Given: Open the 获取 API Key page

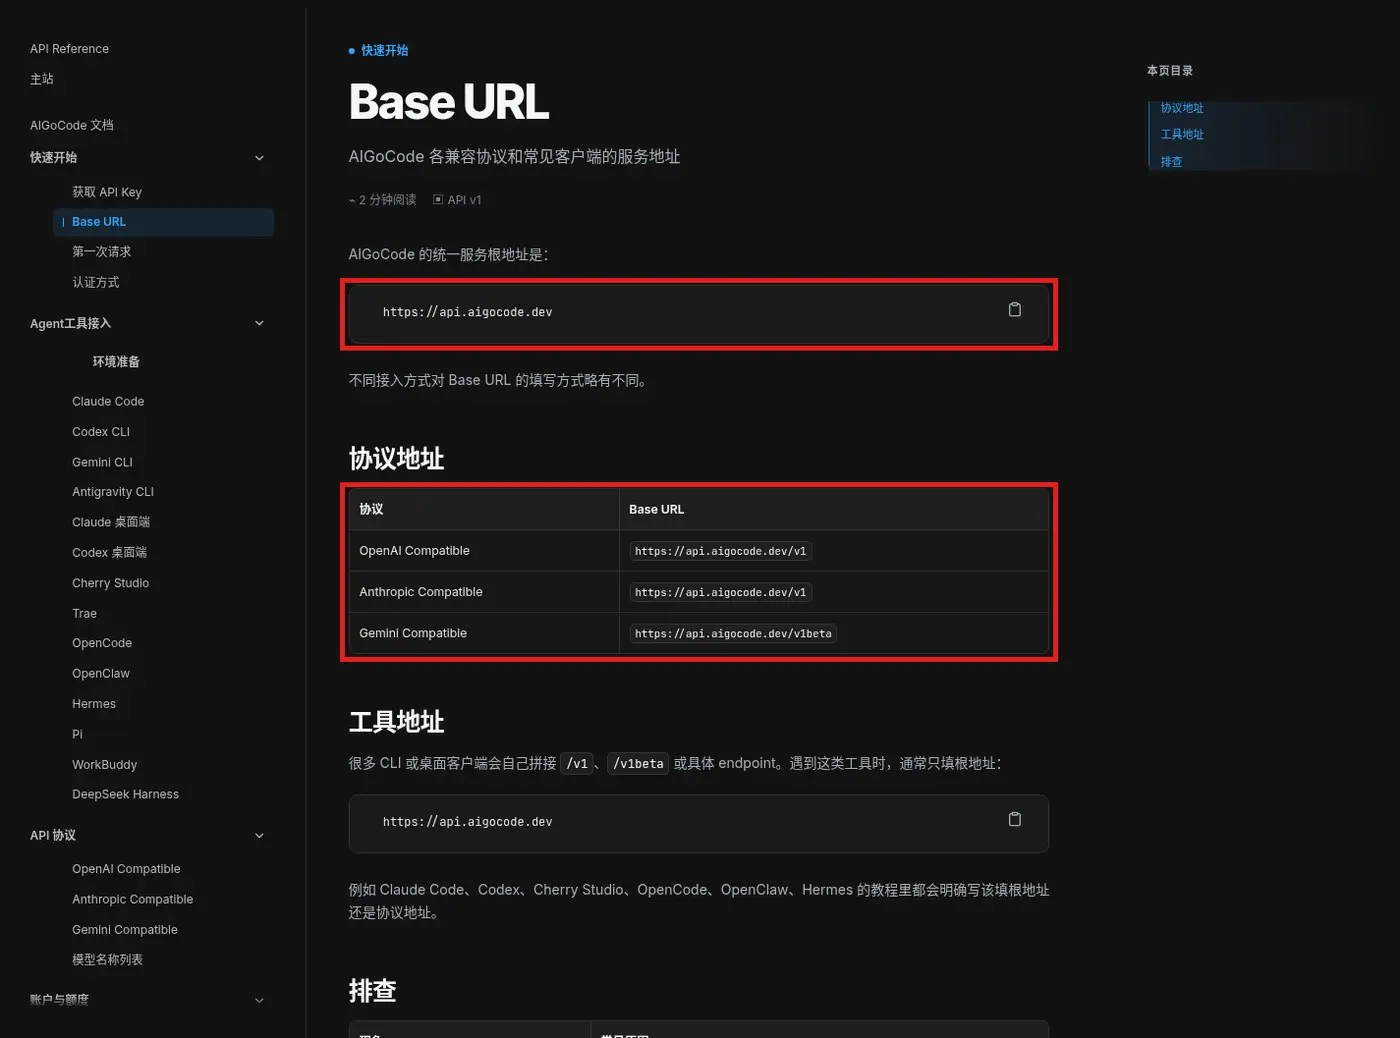Looking at the screenshot, I should 107,192.
